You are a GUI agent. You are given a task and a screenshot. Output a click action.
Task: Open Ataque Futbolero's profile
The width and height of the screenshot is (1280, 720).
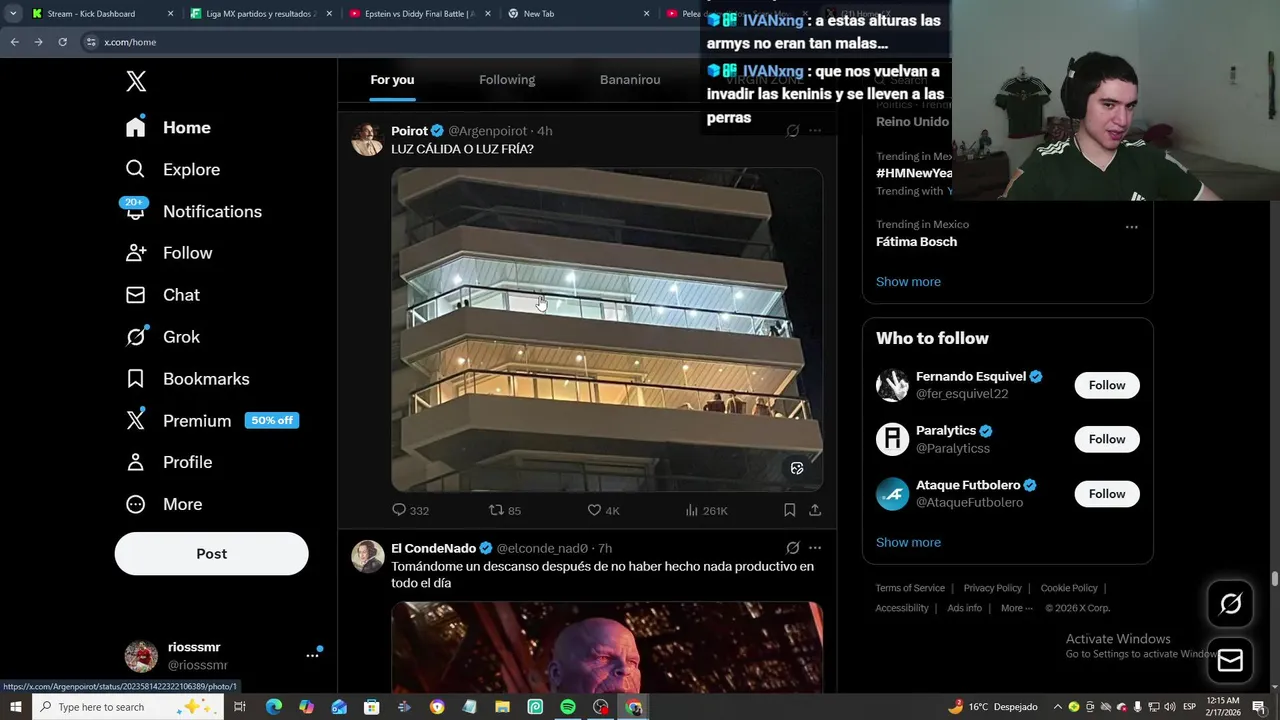click(966, 485)
